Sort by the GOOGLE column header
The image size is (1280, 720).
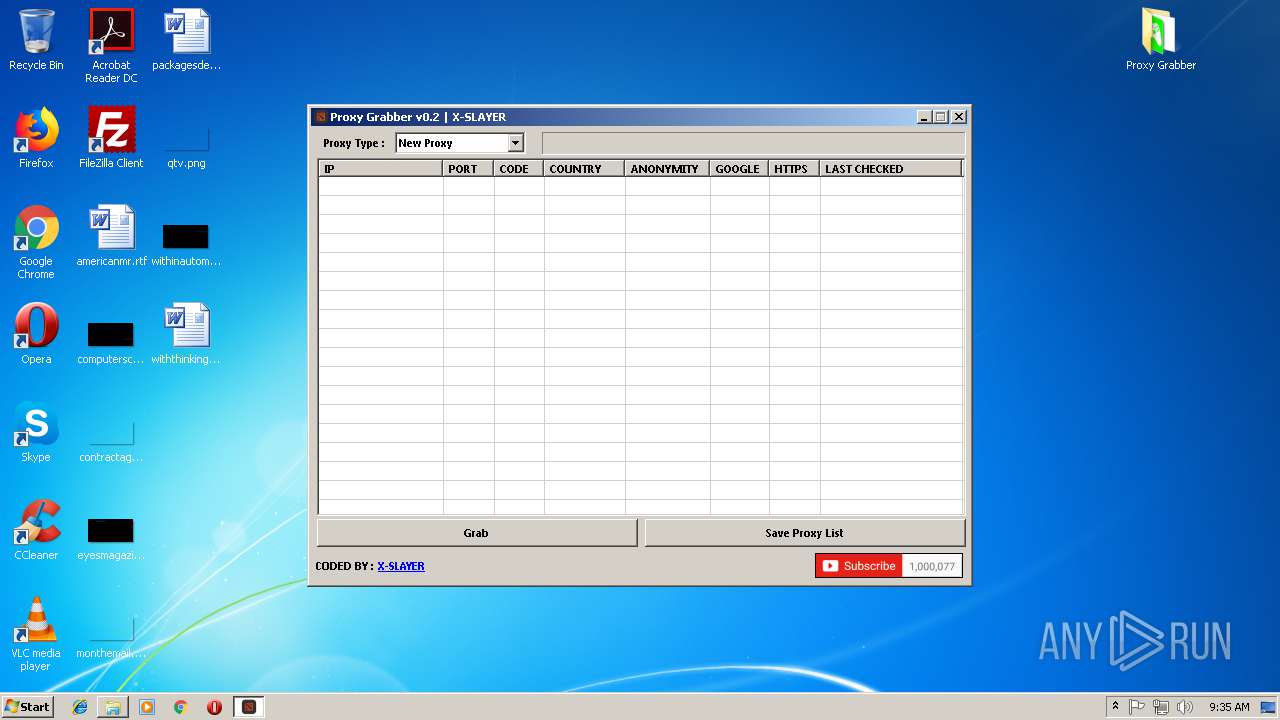pyautogui.click(x=739, y=169)
